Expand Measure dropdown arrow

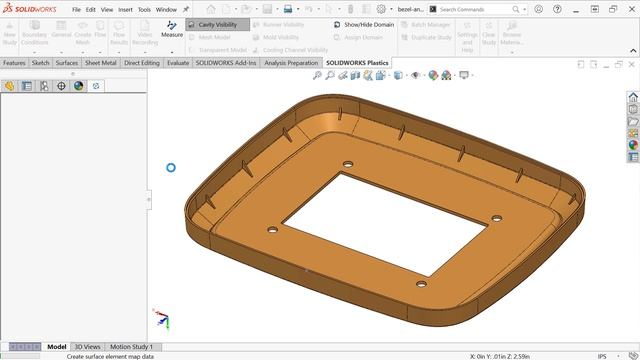pyautogui.click(x=172, y=52)
